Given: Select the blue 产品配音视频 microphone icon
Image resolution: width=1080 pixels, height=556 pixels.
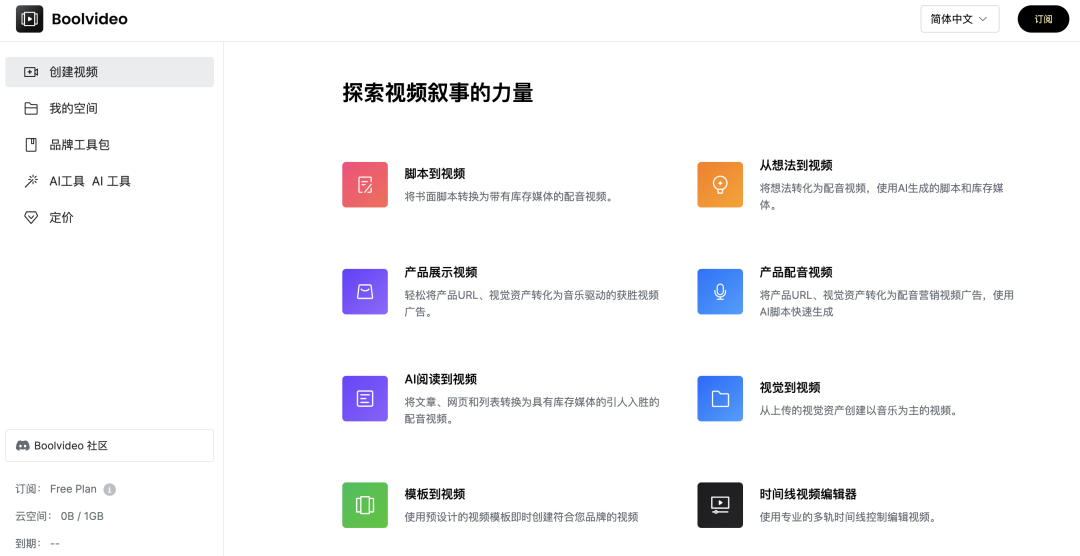Looking at the screenshot, I should (x=719, y=291).
